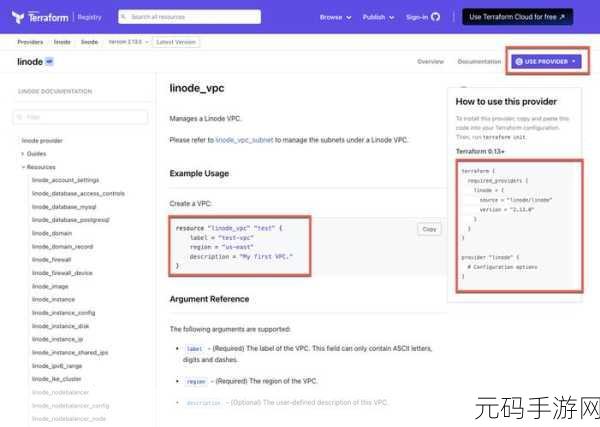Click the official badge next to linode title
Viewport: 600px width, 427px height.
[x=50, y=61]
